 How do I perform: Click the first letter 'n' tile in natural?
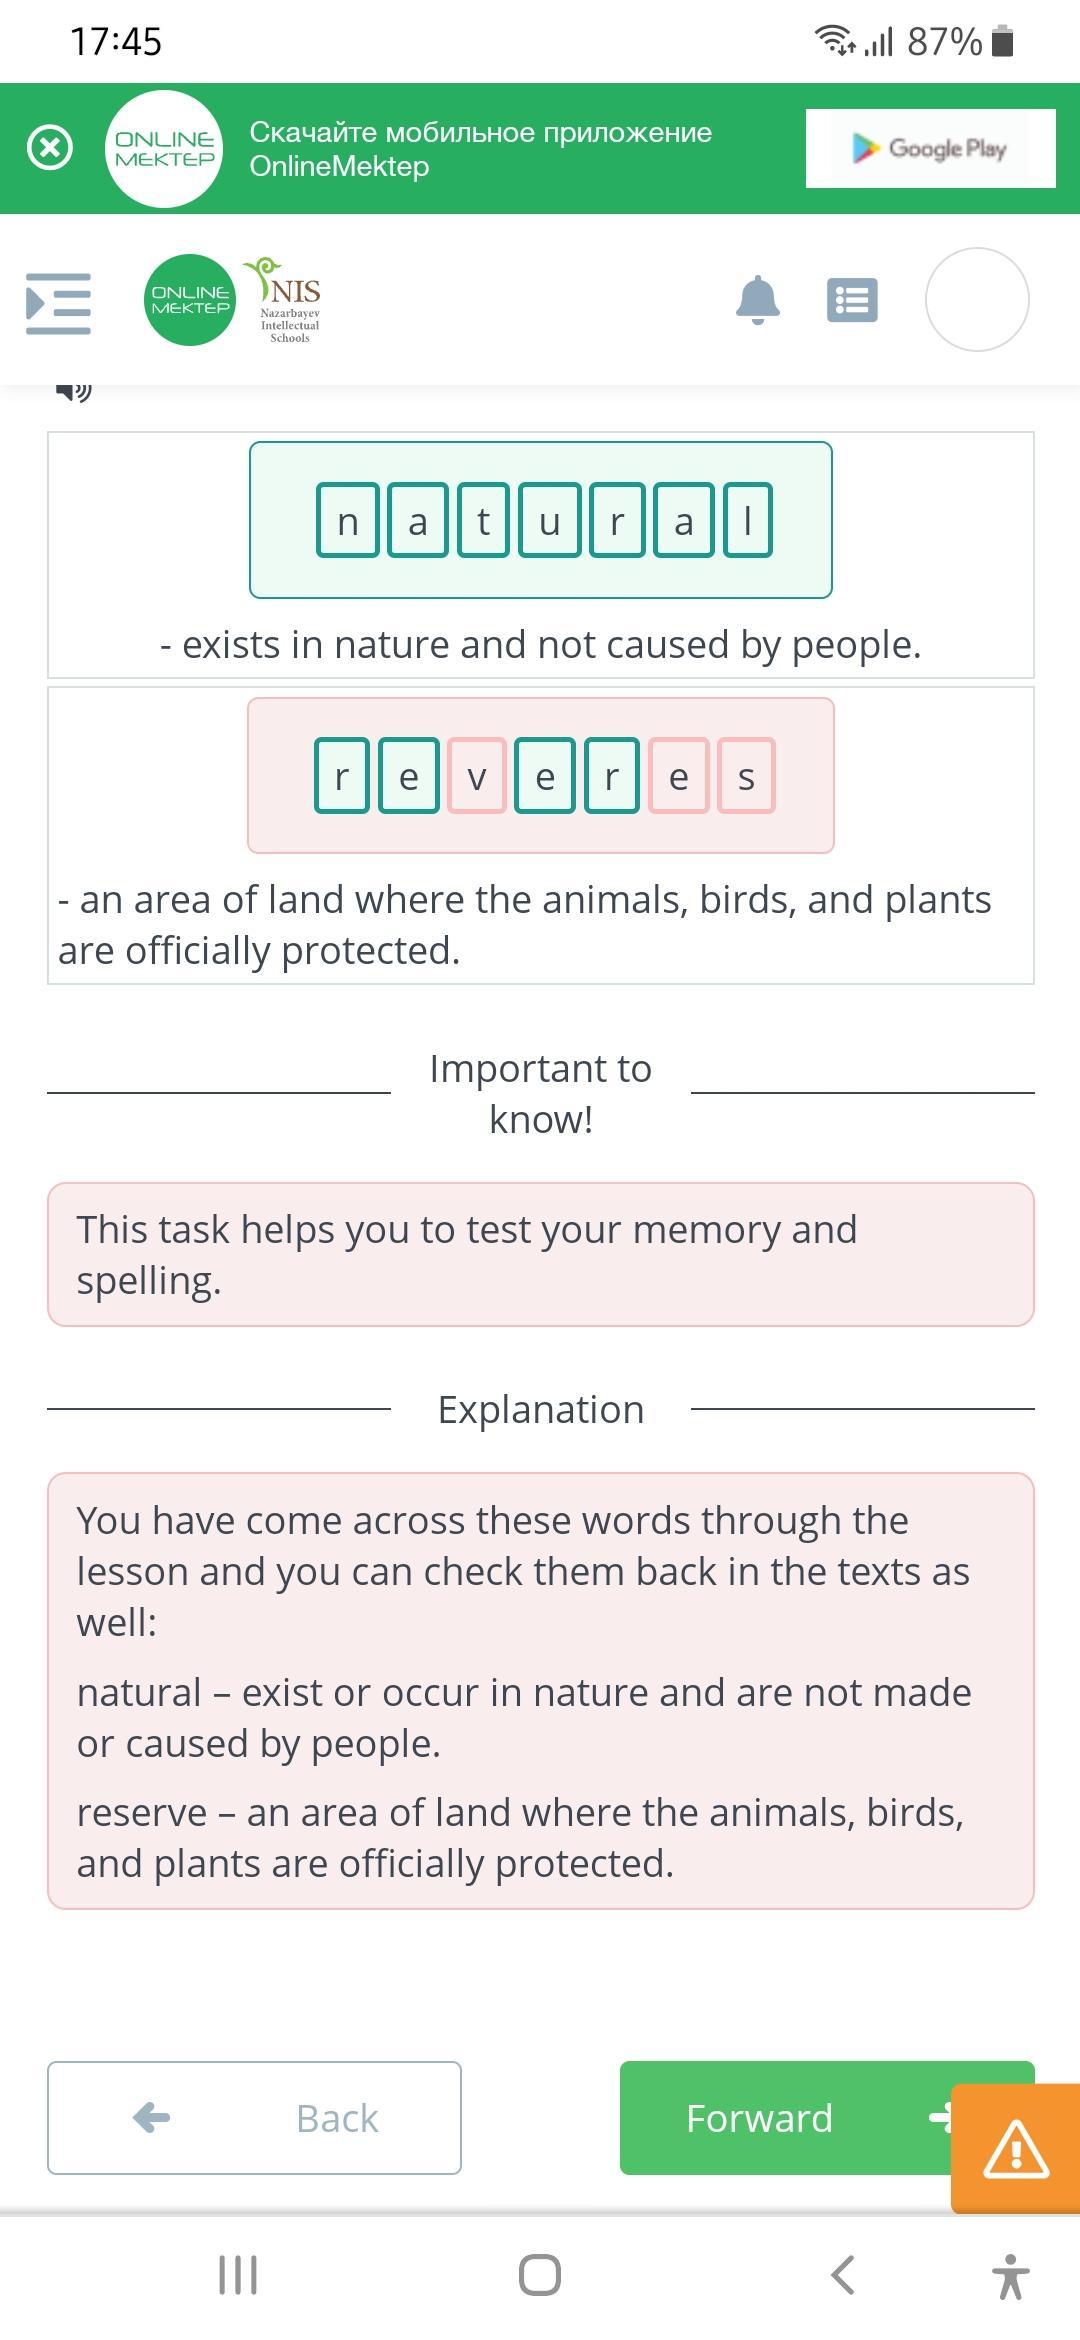[x=348, y=520]
